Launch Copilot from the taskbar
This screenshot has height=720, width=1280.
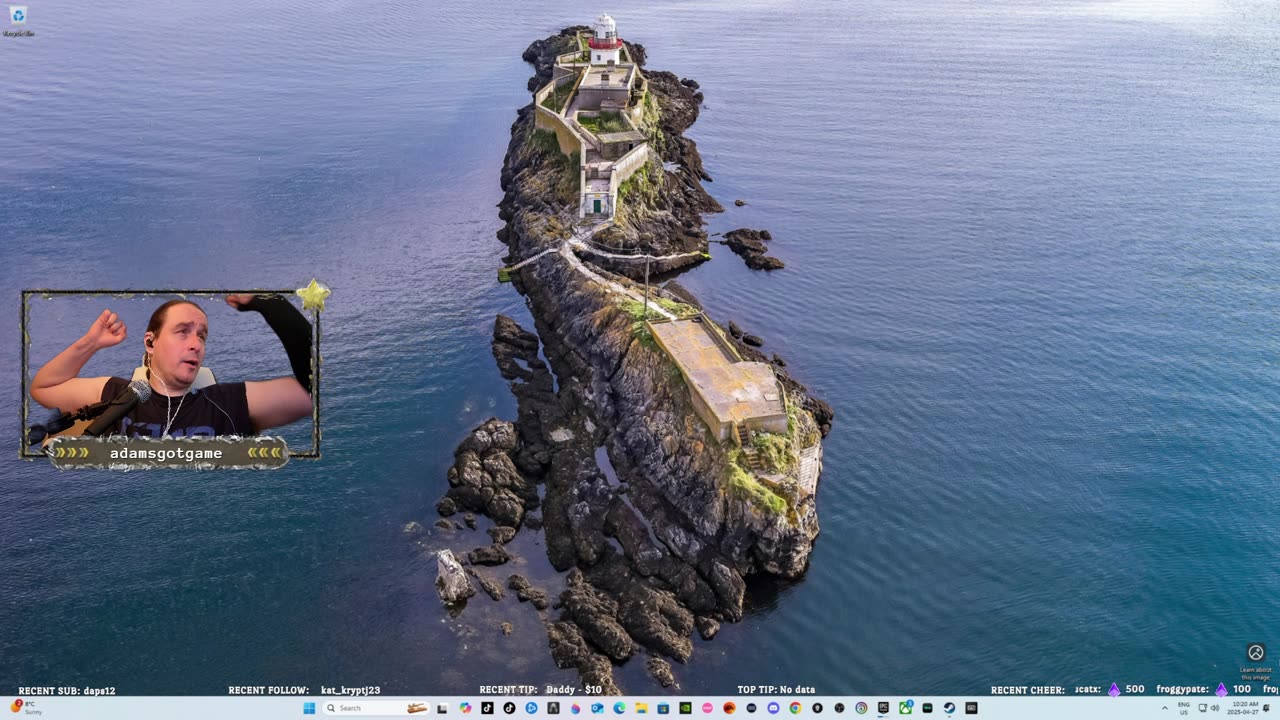[x=465, y=708]
